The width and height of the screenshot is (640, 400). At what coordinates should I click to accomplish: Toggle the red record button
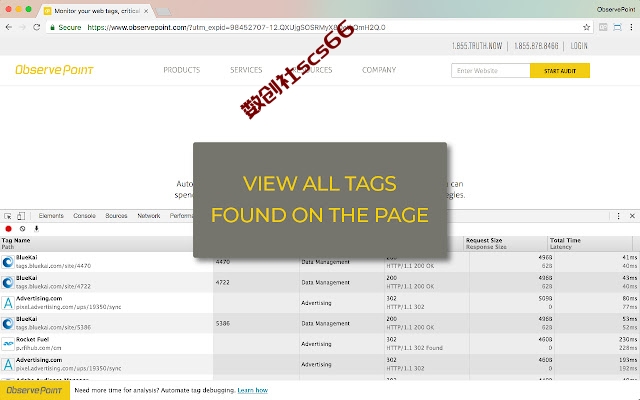click(8, 229)
